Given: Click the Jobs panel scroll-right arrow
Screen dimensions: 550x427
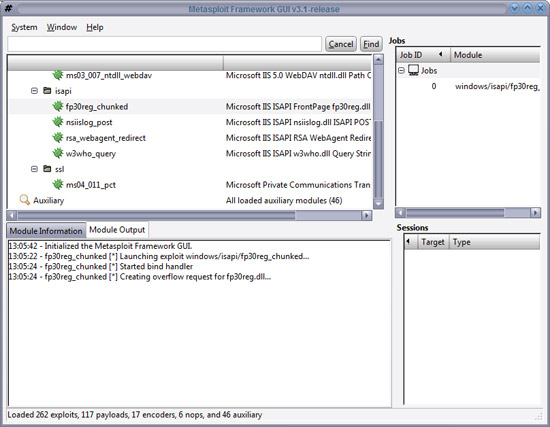Looking at the screenshot, I should point(535,212).
